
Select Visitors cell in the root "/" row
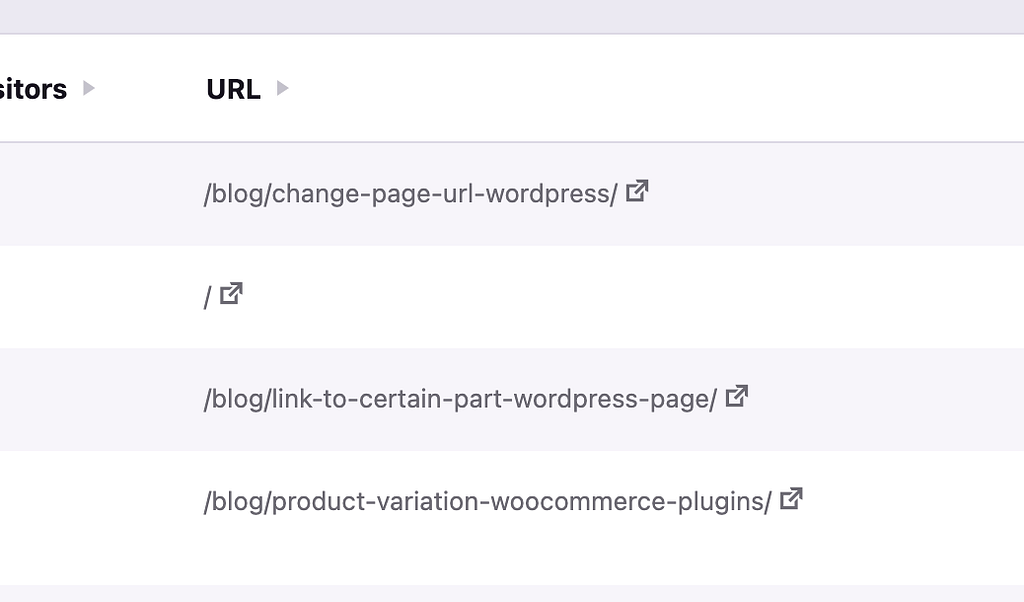pos(60,297)
